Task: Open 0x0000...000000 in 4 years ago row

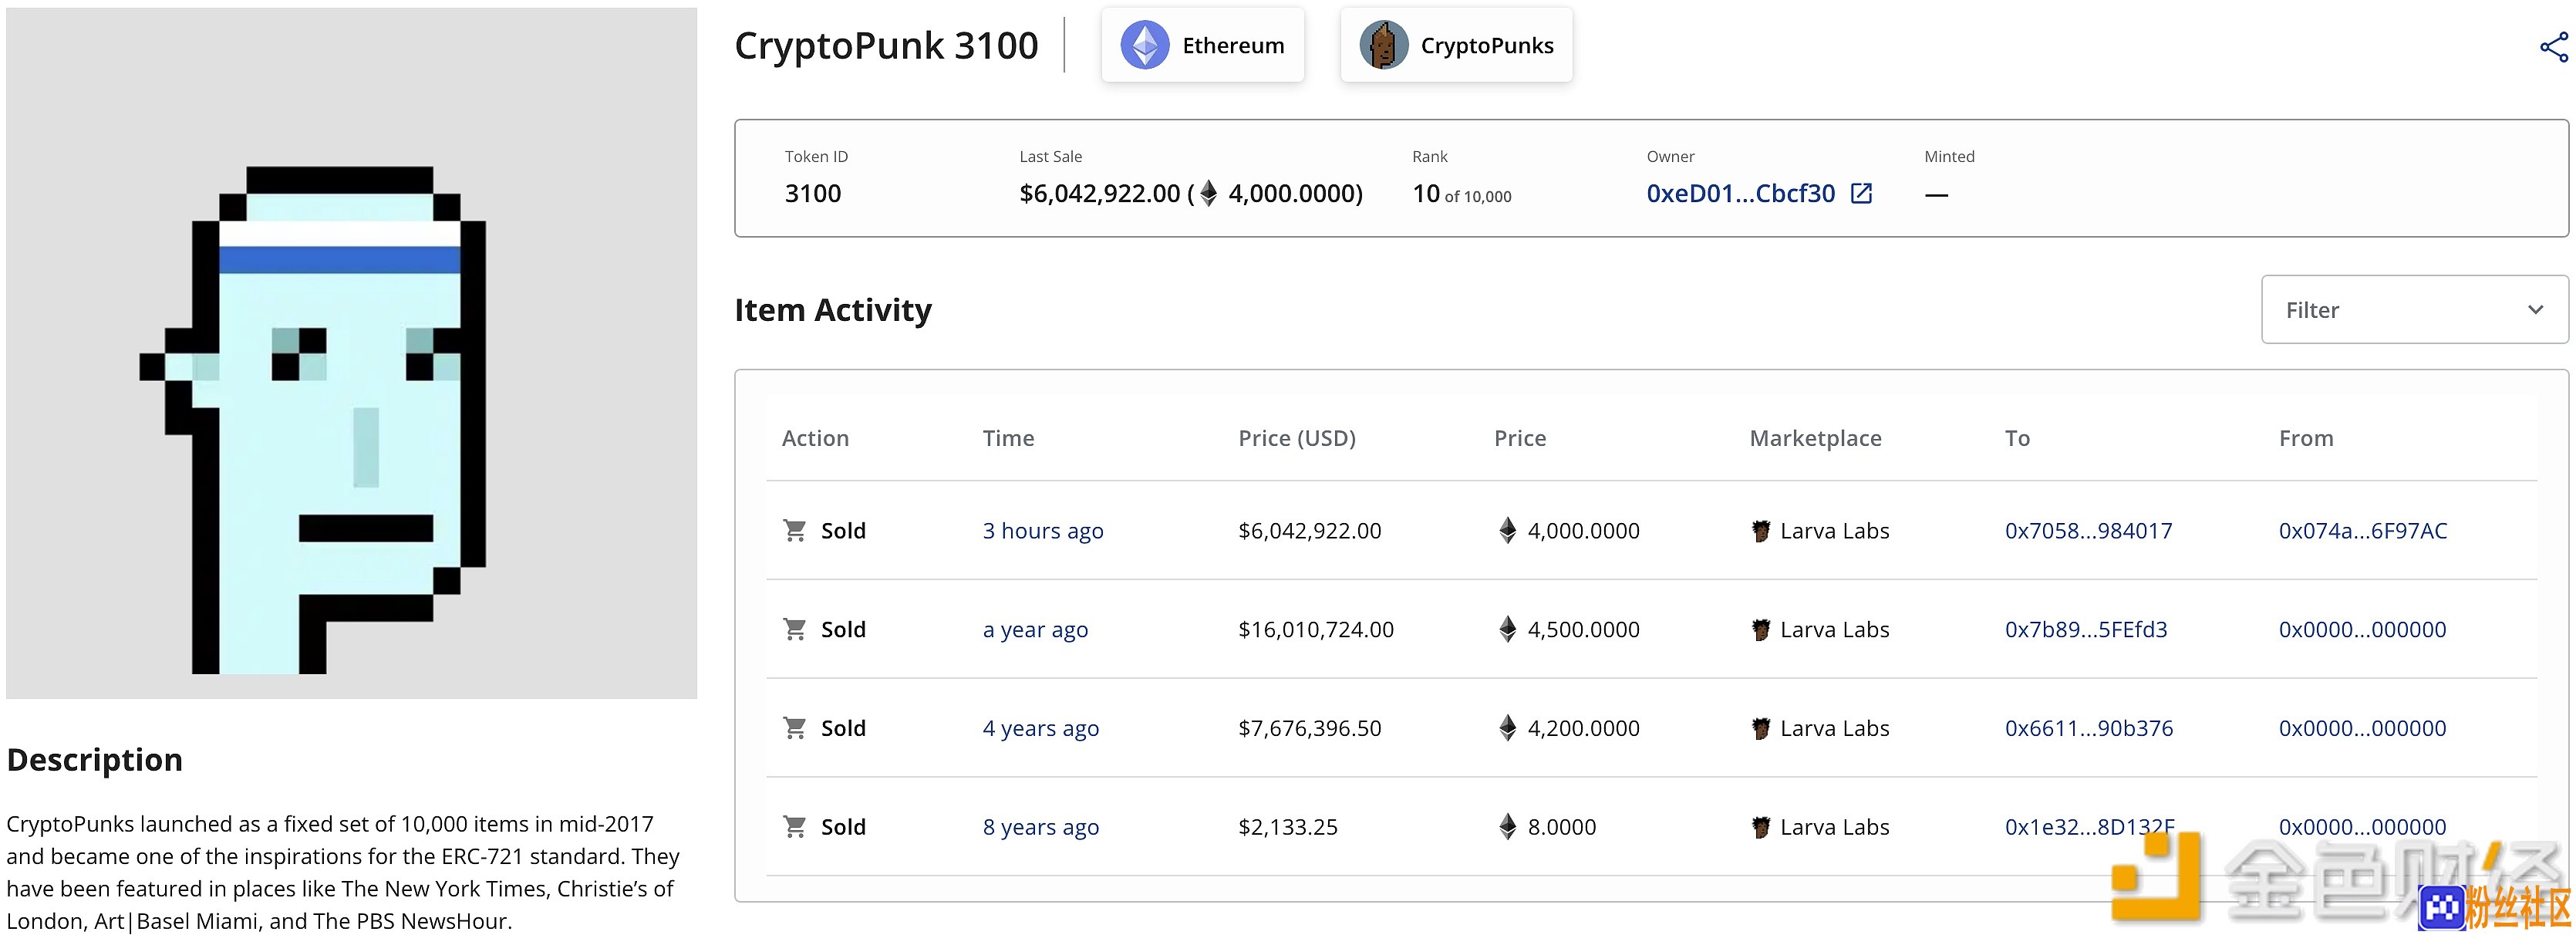Action: 2362,729
